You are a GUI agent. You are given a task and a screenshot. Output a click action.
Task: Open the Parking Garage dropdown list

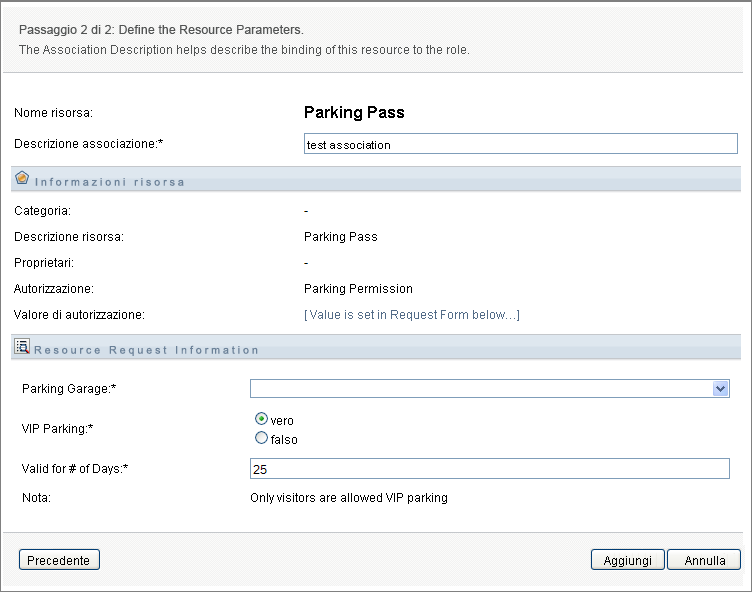(x=720, y=389)
